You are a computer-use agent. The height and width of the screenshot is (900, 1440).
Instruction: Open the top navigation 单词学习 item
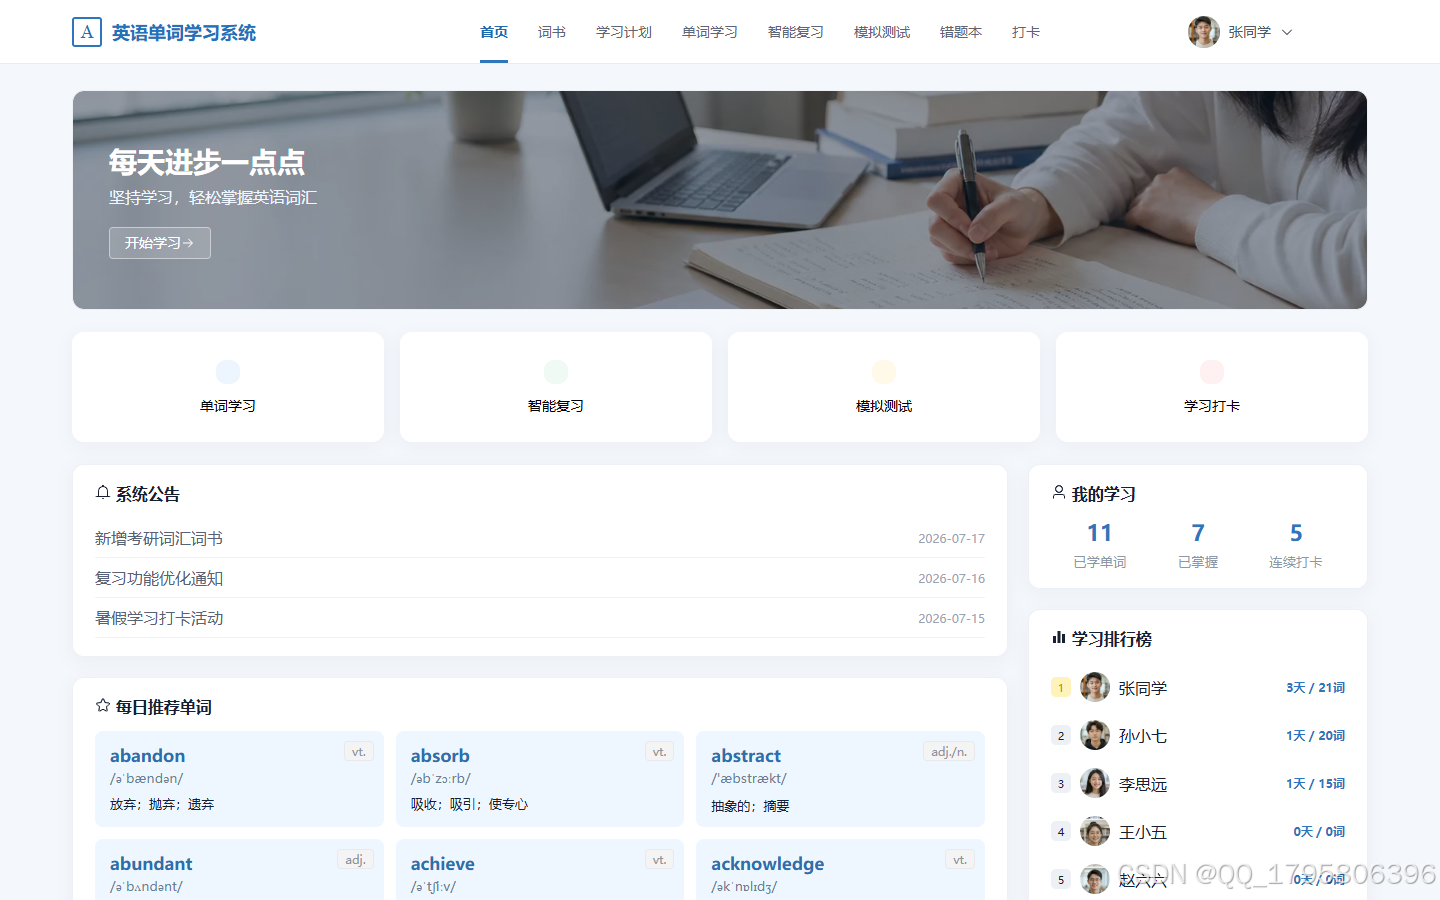coord(710,32)
